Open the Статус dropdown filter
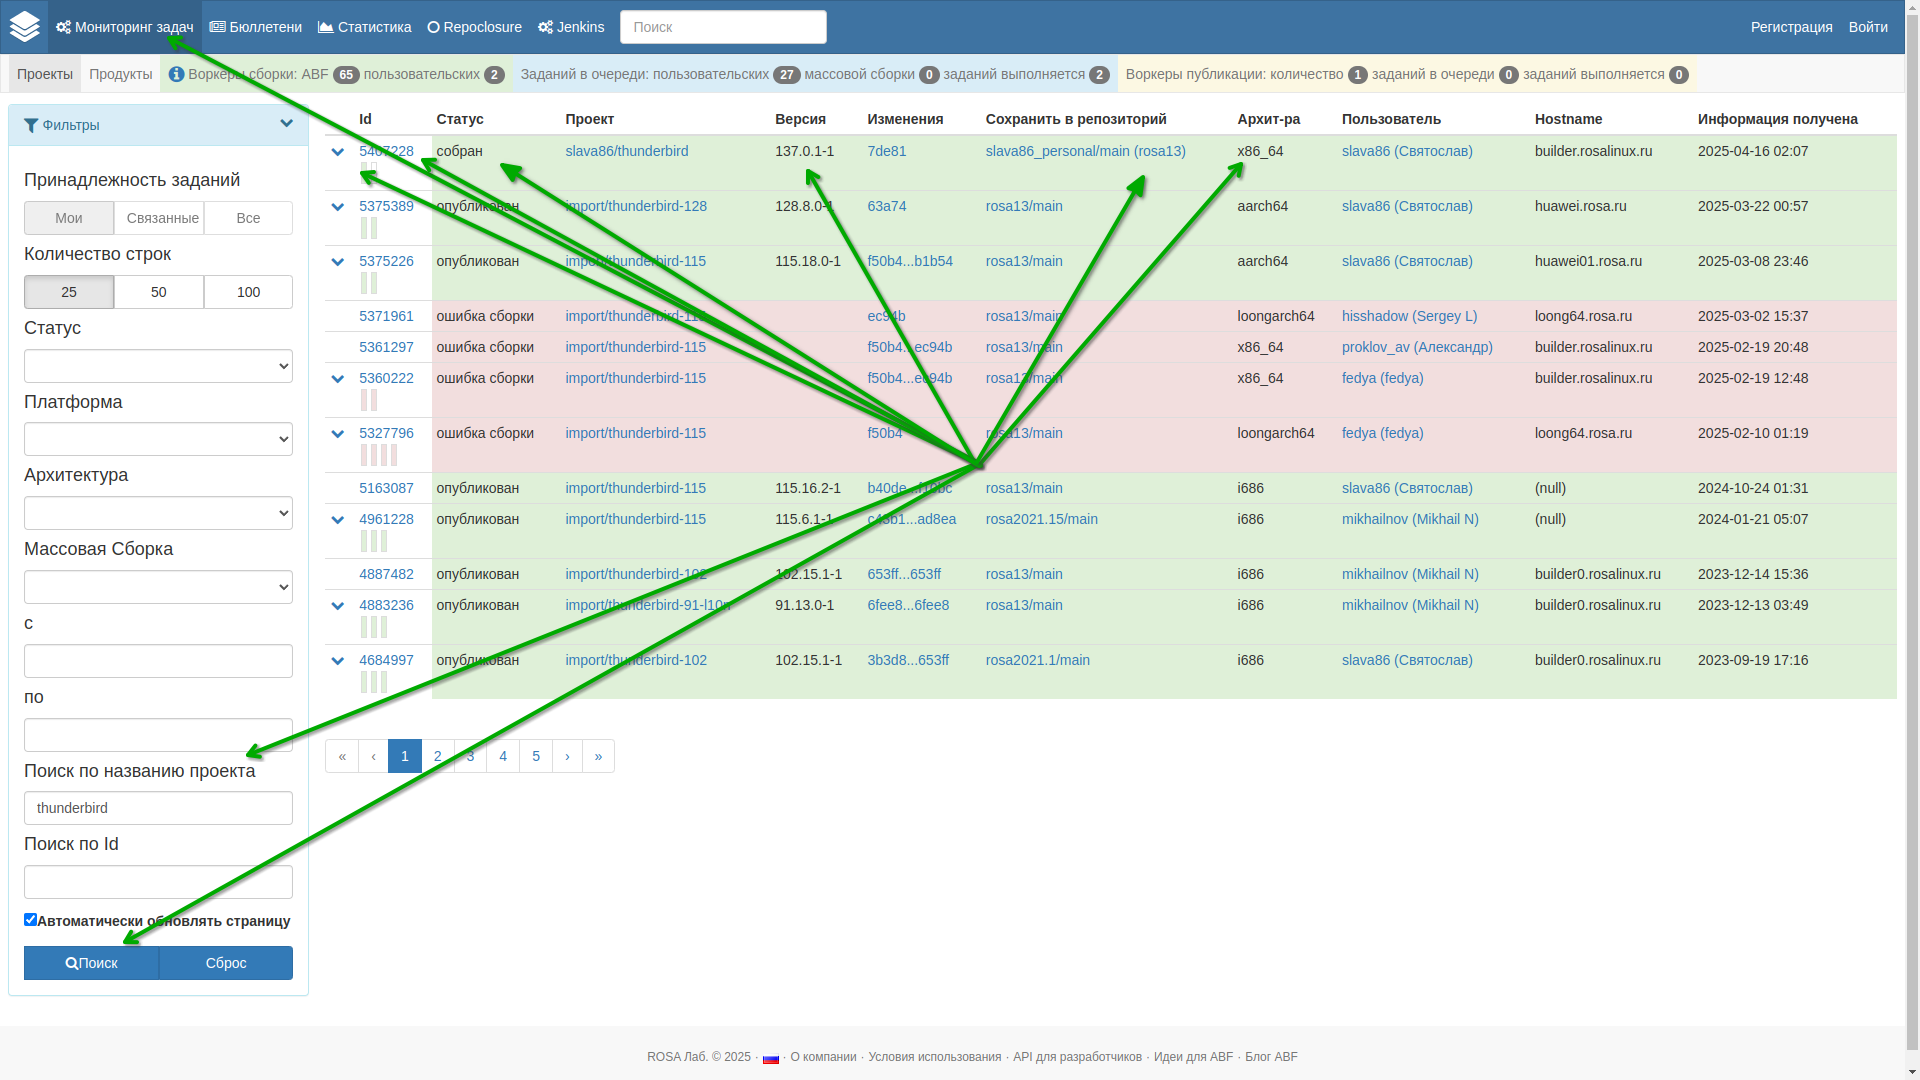The width and height of the screenshot is (1920, 1080). pos(158,366)
